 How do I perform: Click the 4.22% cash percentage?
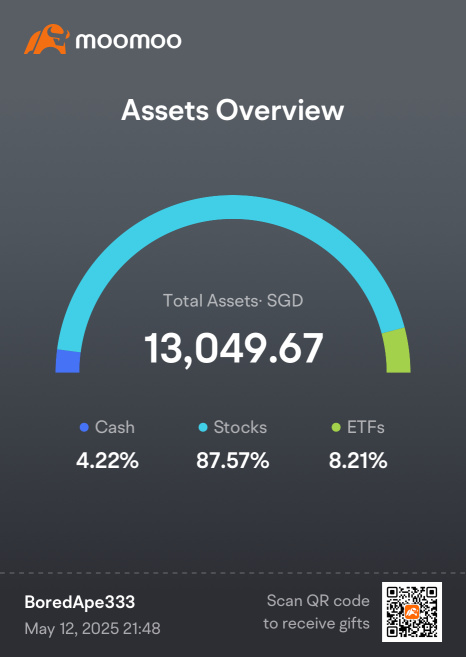[107, 461]
